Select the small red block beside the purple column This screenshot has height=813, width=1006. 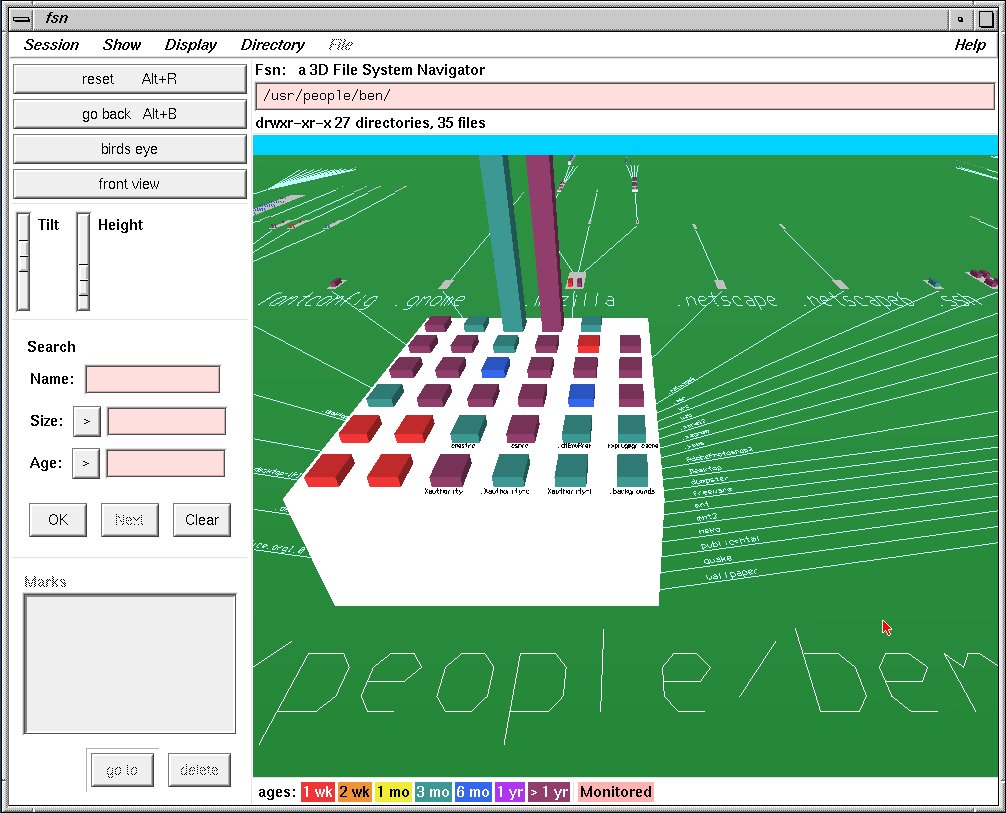[x=588, y=343]
